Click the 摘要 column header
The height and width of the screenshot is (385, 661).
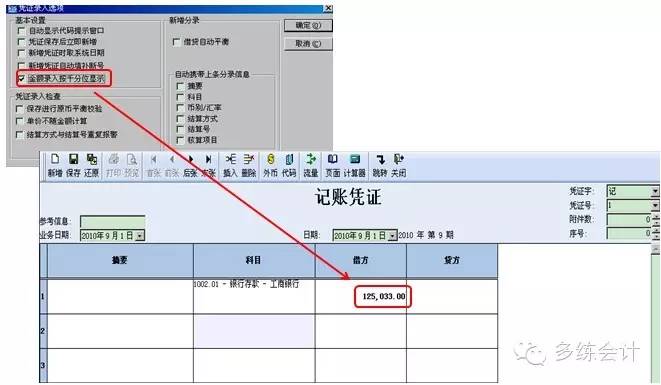[x=120, y=261]
